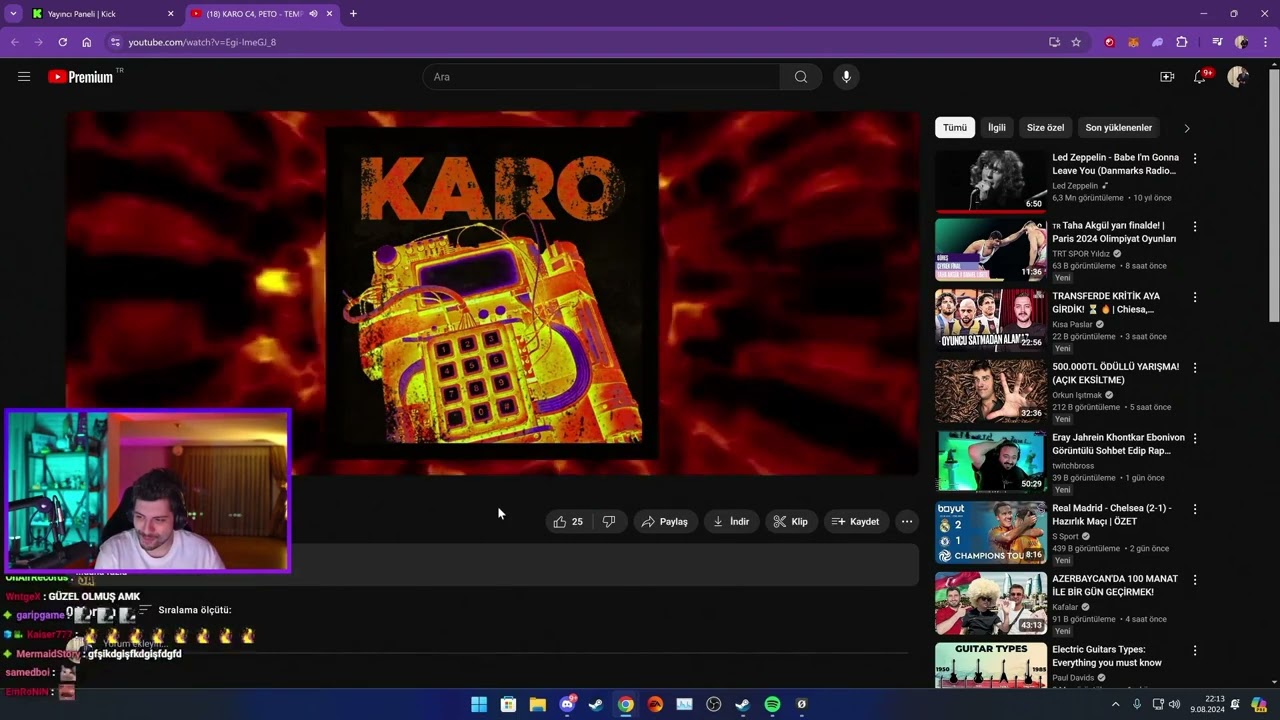Open 500.000TL ÖDÜLLÜ YARIŞMA video title
The height and width of the screenshot is (720, 1280).
pyautogui.click(x=1115, y=373)
